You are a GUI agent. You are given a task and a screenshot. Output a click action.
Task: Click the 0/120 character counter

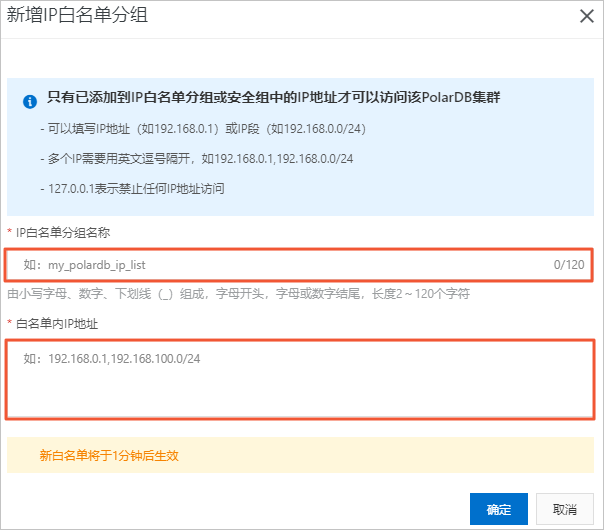click(x=569, y=265)
